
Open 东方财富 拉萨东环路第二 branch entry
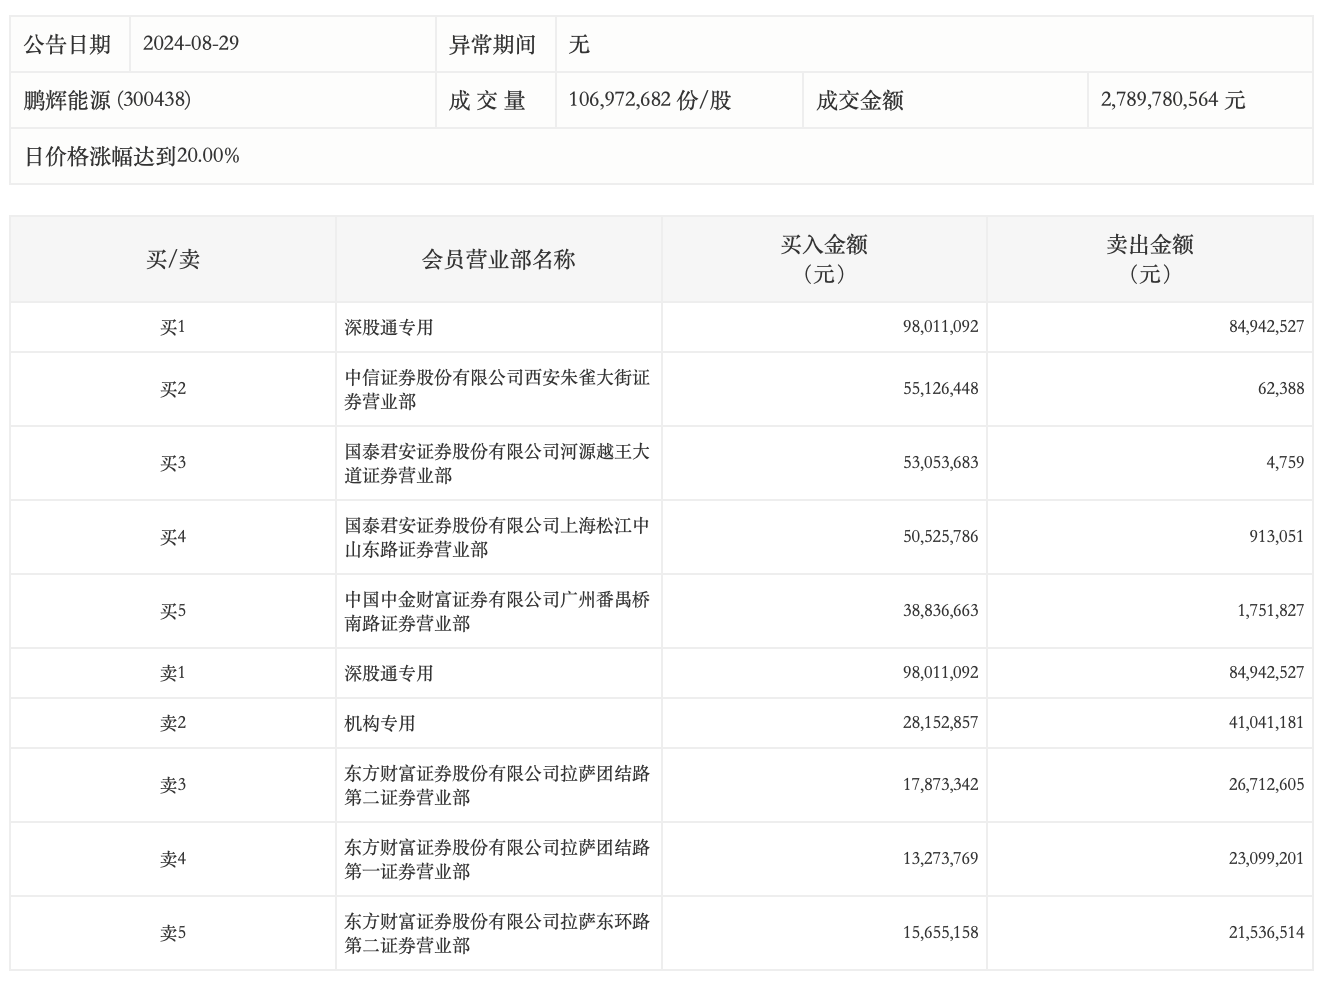pos(497,934)
